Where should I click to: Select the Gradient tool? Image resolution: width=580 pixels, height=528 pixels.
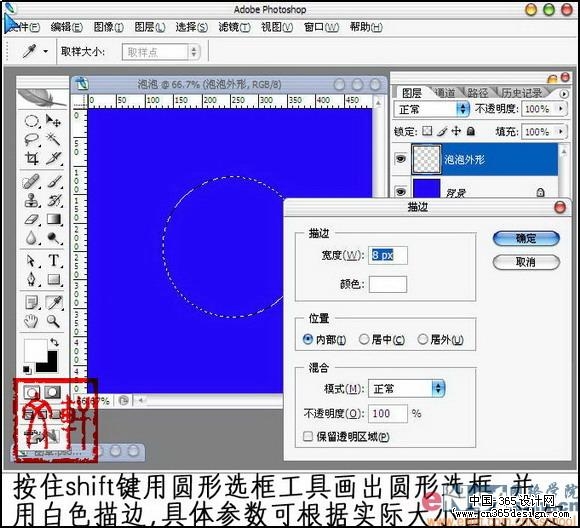click(54, 219)
